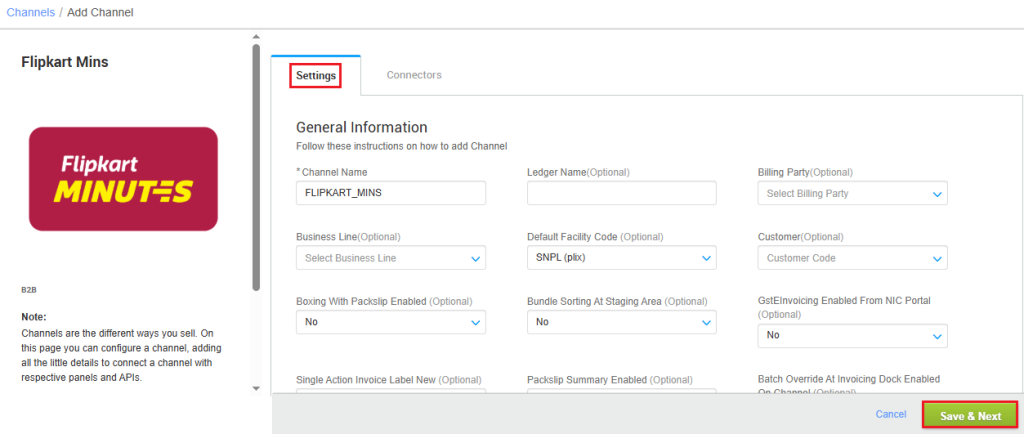Open Bundle Sorting At Staging Area dropdown
This screenshot has height=434, width=1024.
[621, 322]
